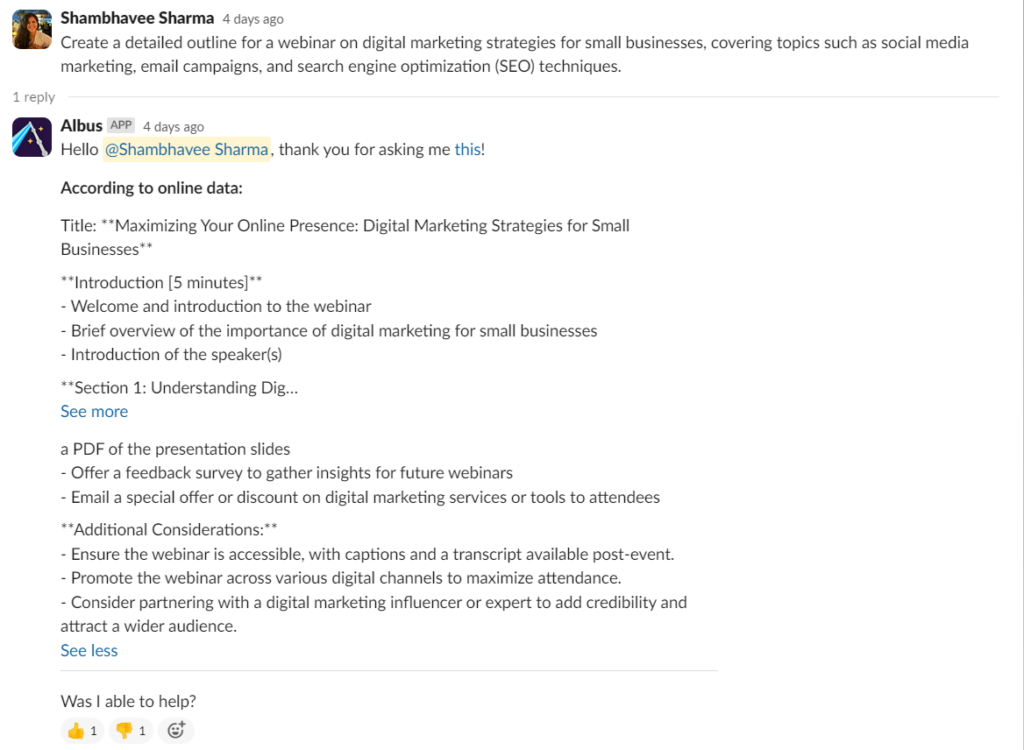Open the @Shambhavee Sharma mention
Image resolution: width=1024 pixels, height=750 pixels.
coord(186,149)
